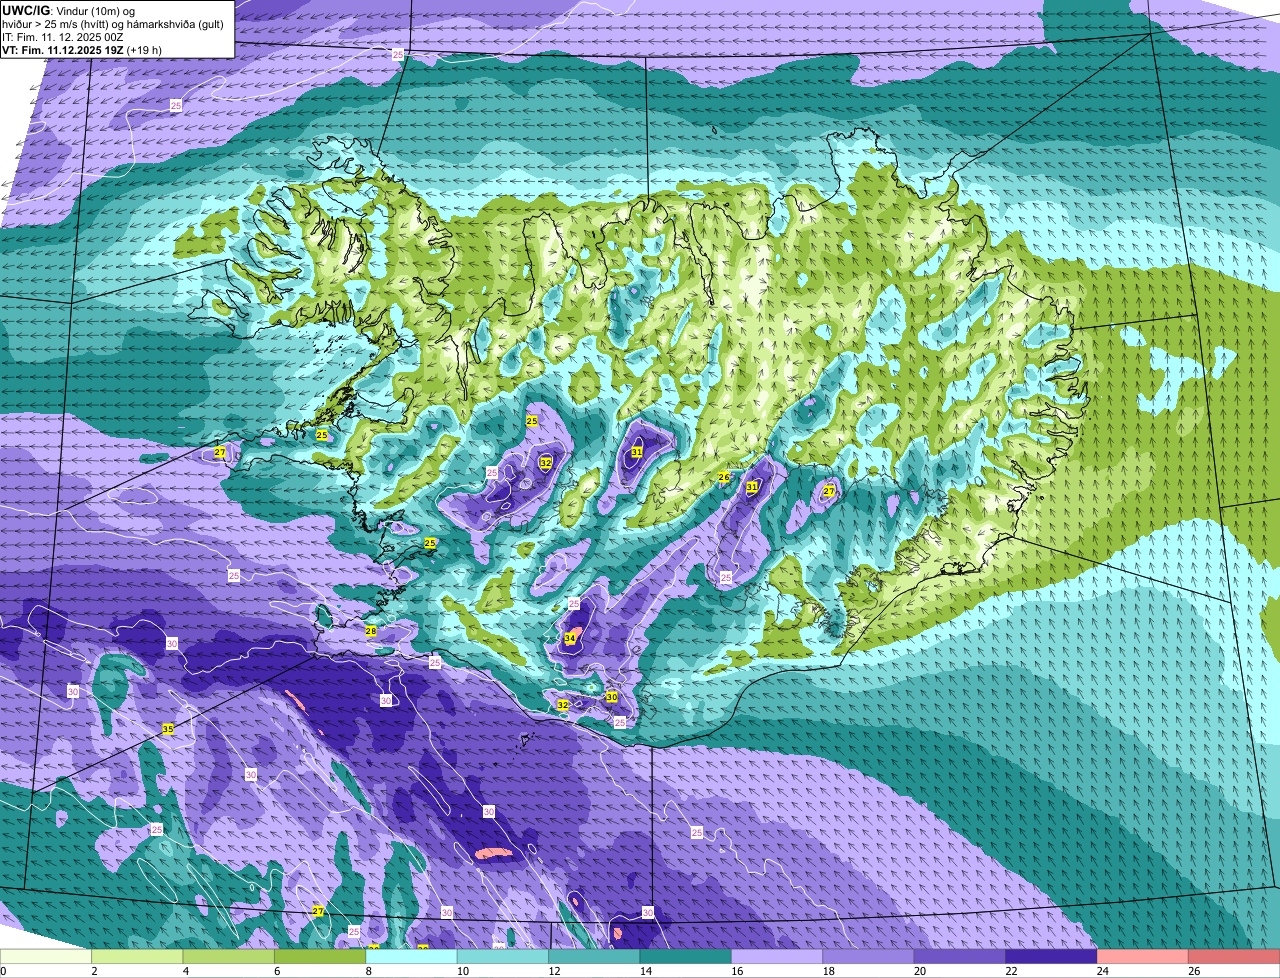The width and height of the screenshot is (1280, 978).
Task: Click the title line 'UWC/IG: Vindur (10m) og'
Action: click(68, 10)
